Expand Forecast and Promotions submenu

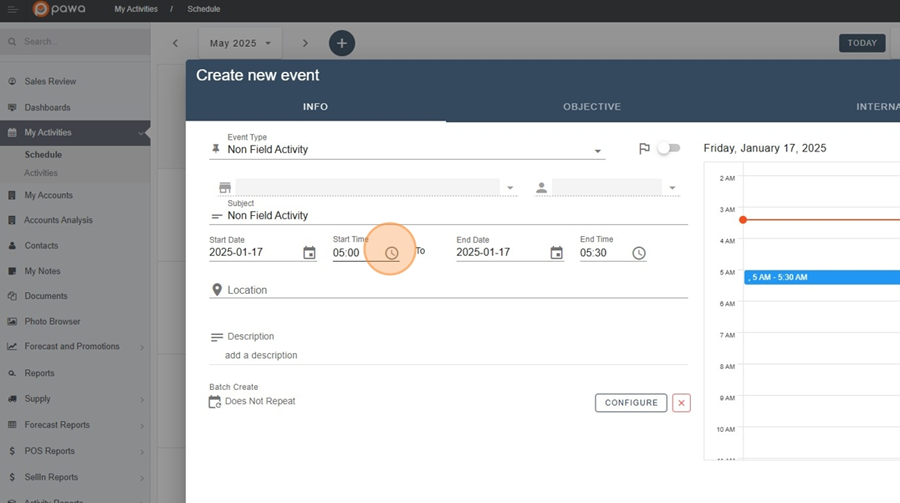click(x=142, y=347)
